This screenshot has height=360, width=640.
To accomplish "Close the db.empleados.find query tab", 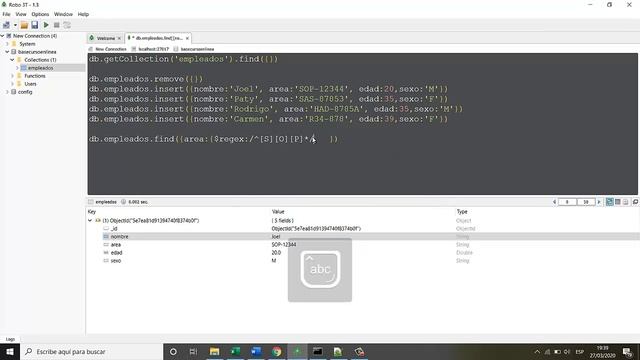I will 187,38.
